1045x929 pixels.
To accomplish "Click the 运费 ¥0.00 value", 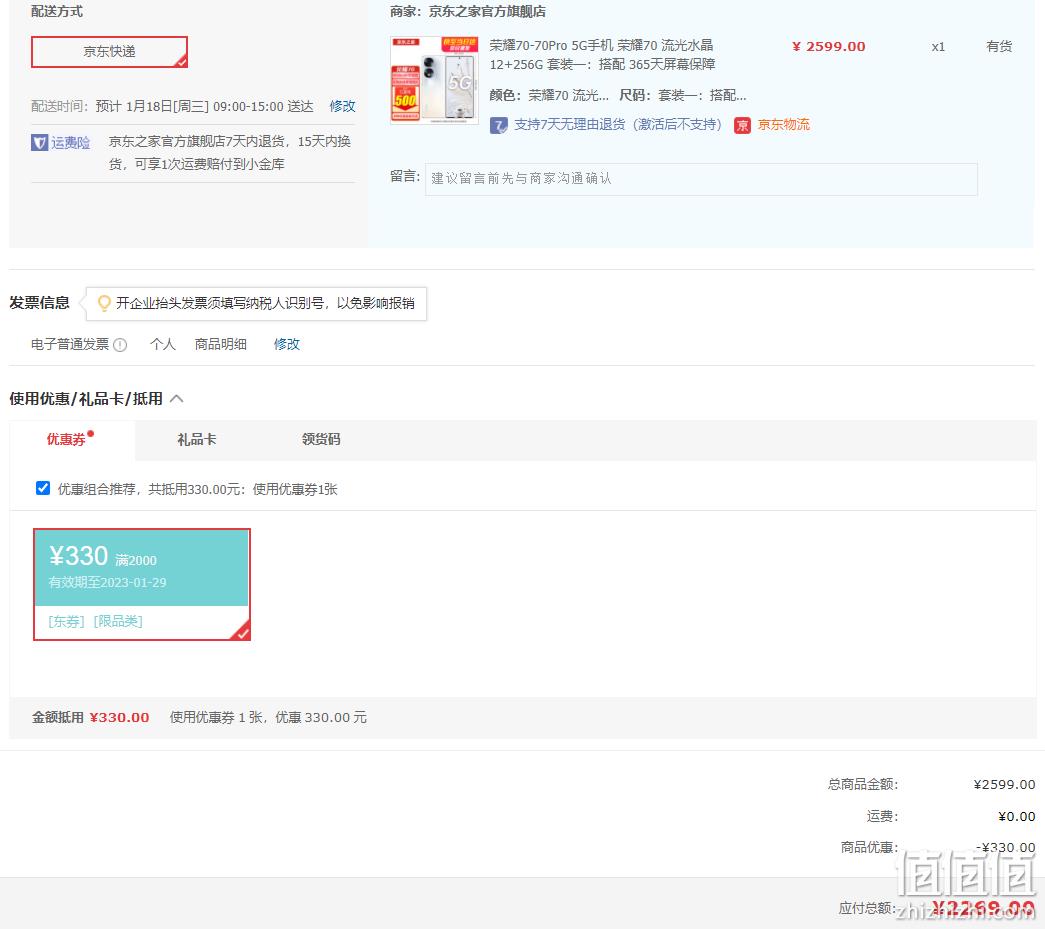I will [x=1016, y=816].
